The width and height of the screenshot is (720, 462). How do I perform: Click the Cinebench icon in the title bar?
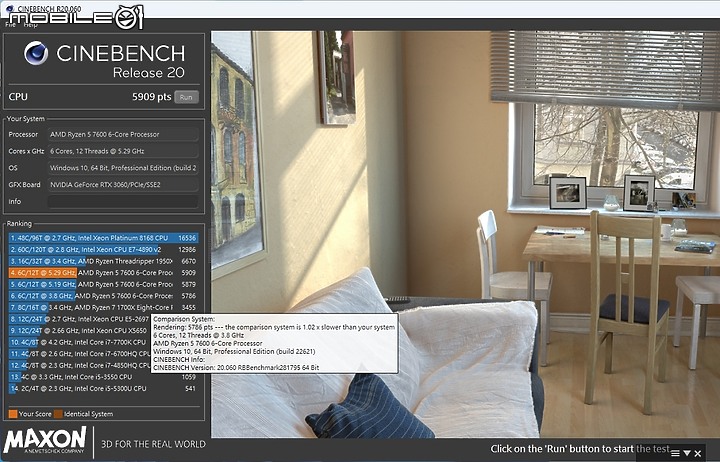tap(10, 9)
